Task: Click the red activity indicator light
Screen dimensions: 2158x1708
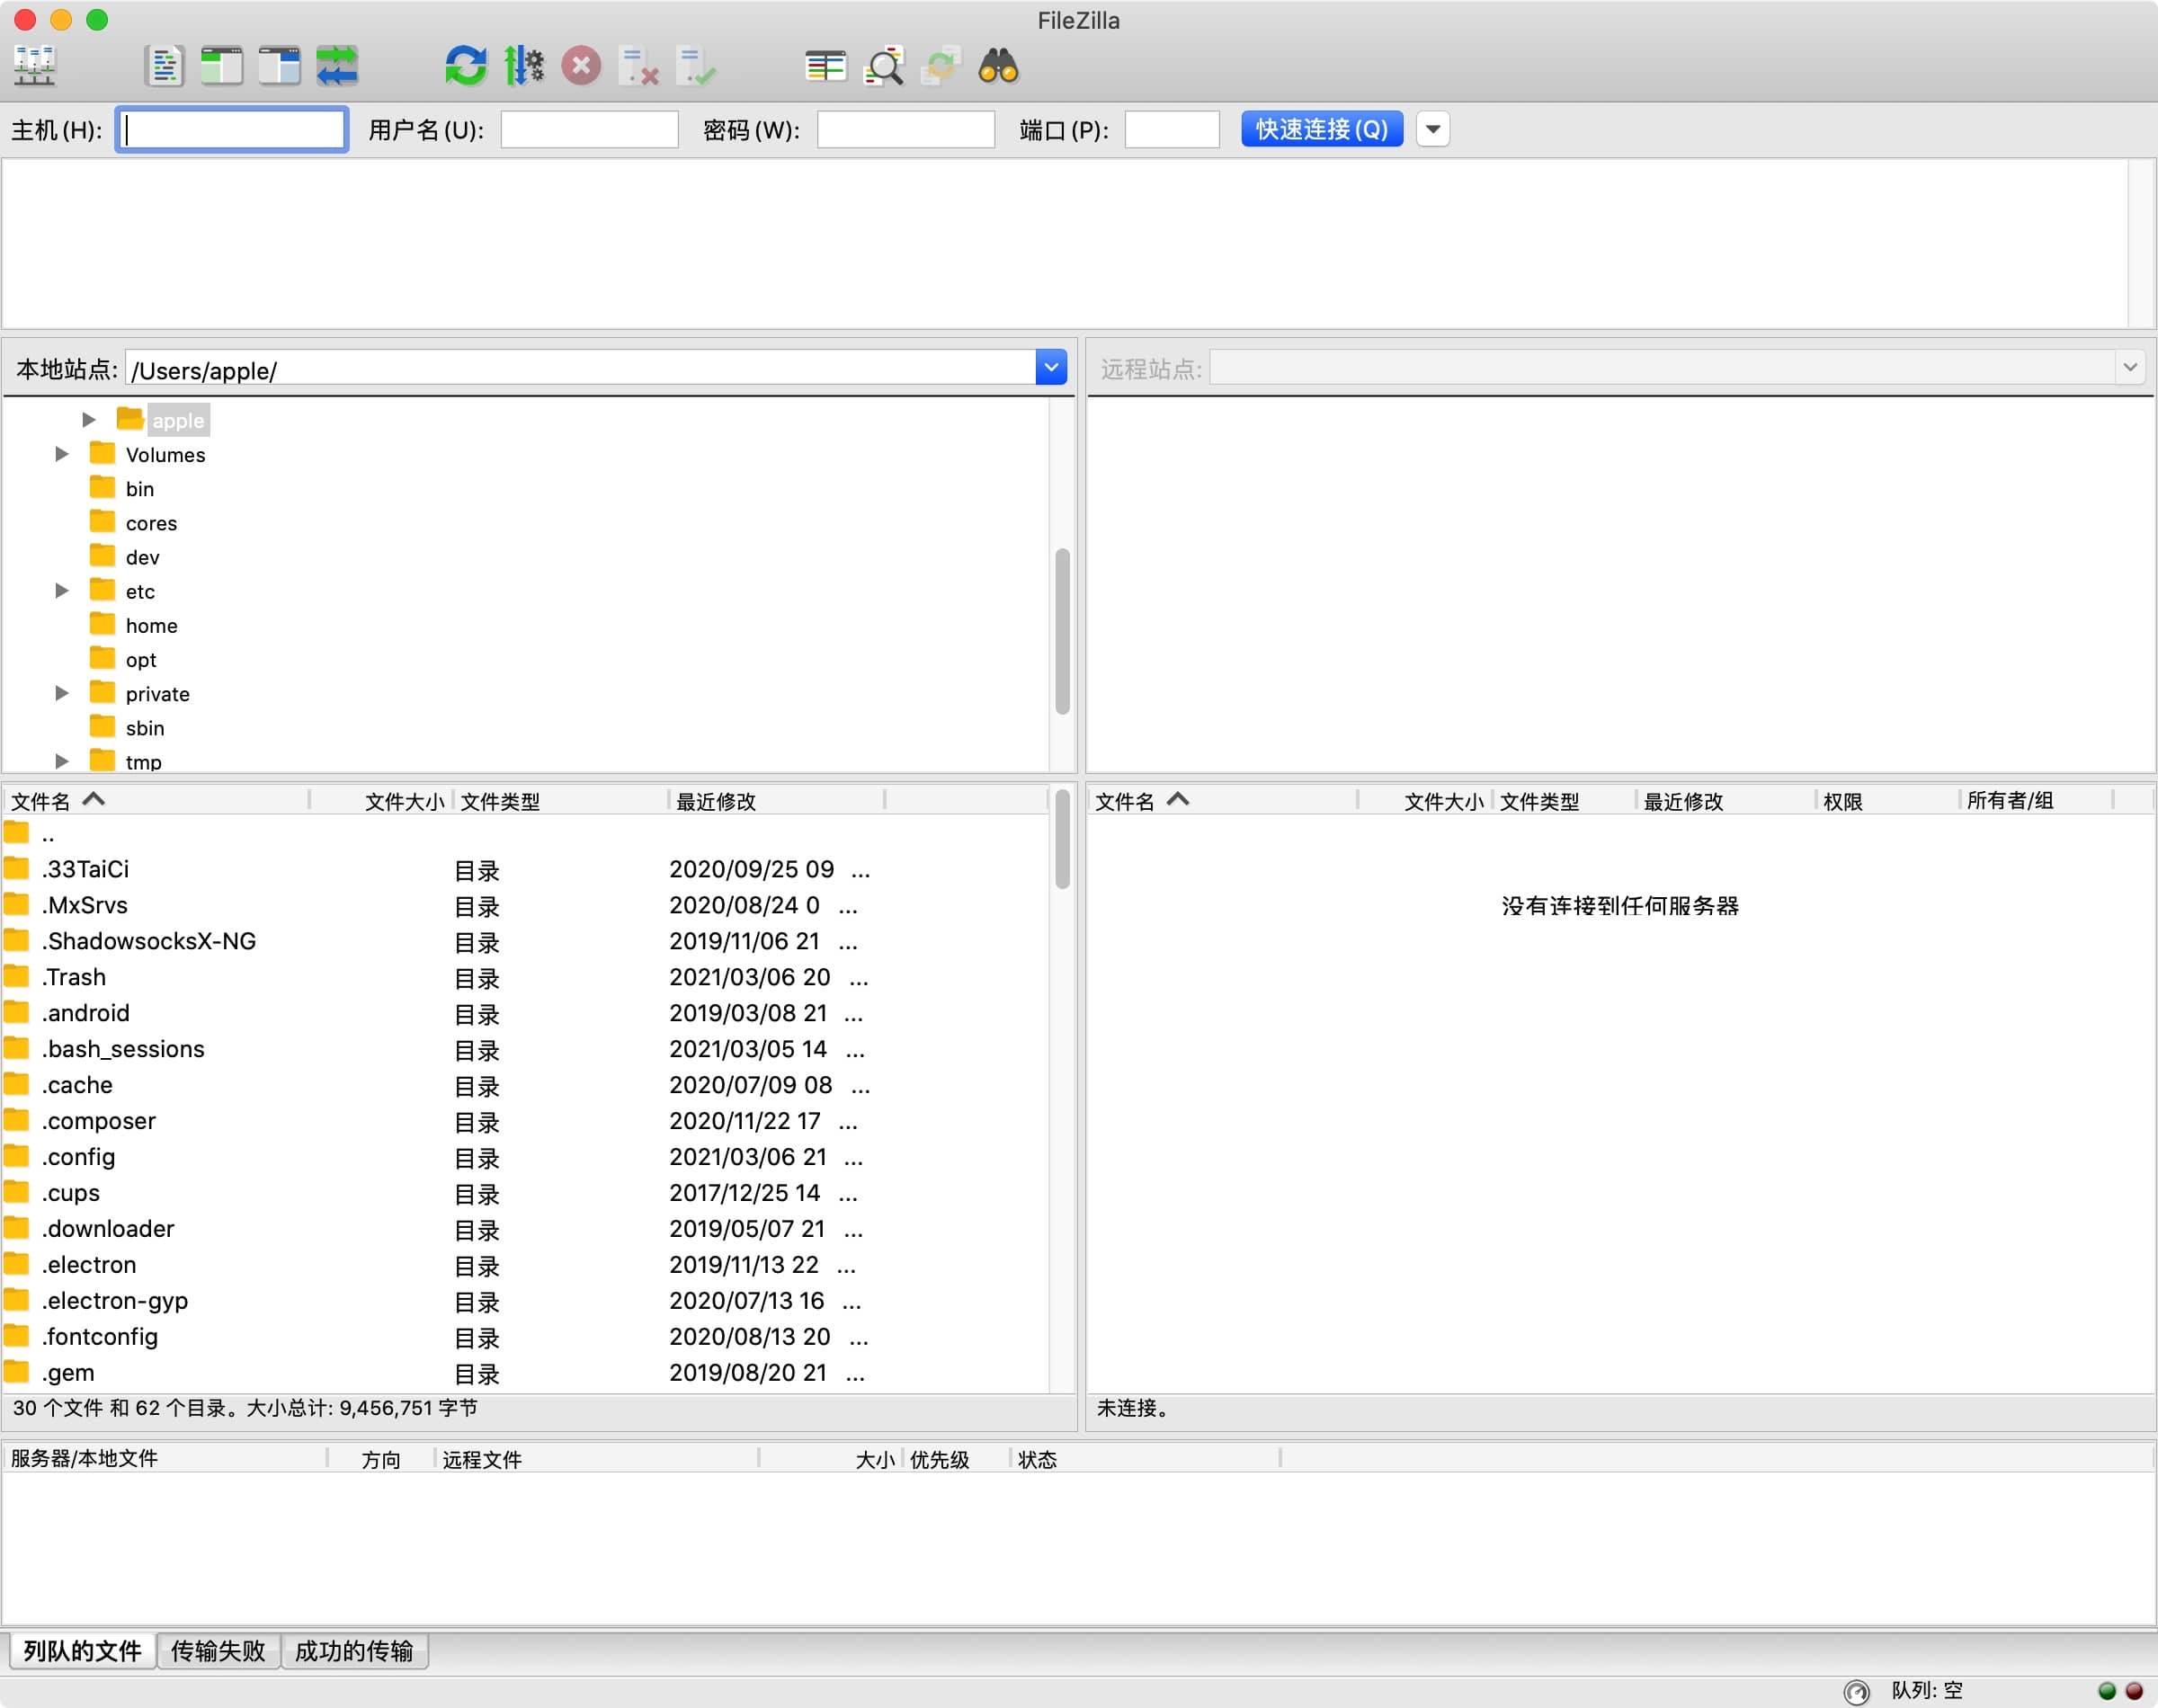Action: pyautogui.click(x=2134, y=1691)
